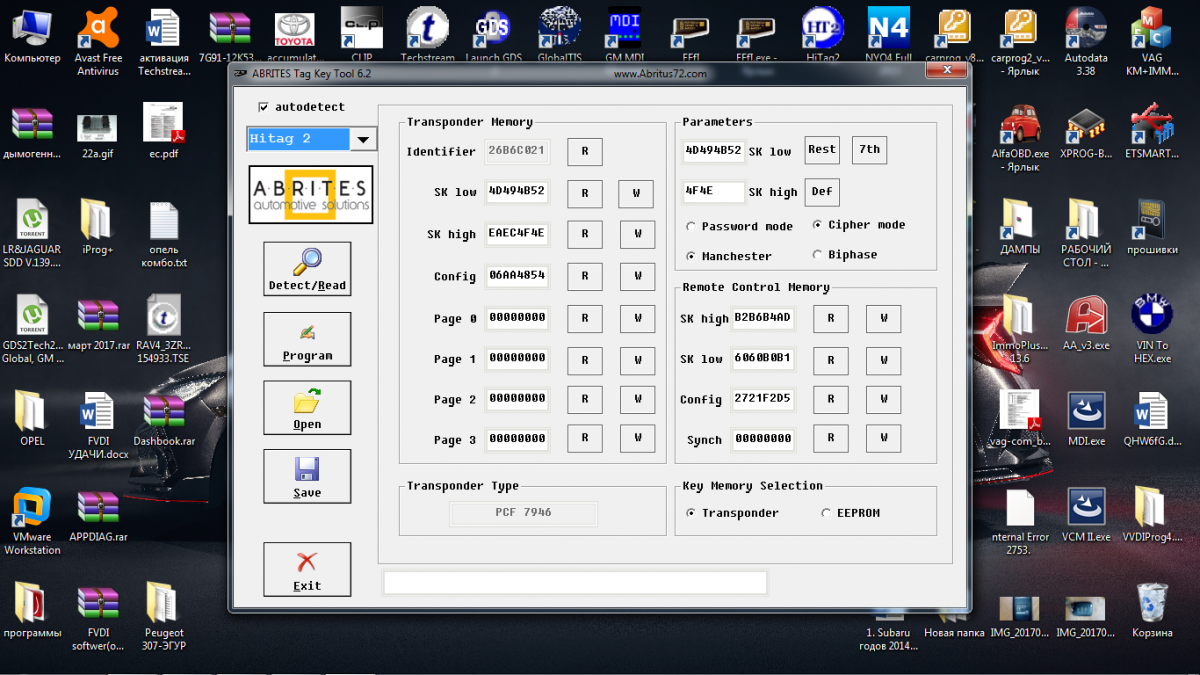Click the 7th button in Parameters
Screen dimensions: 1200x675
(869, 150)
